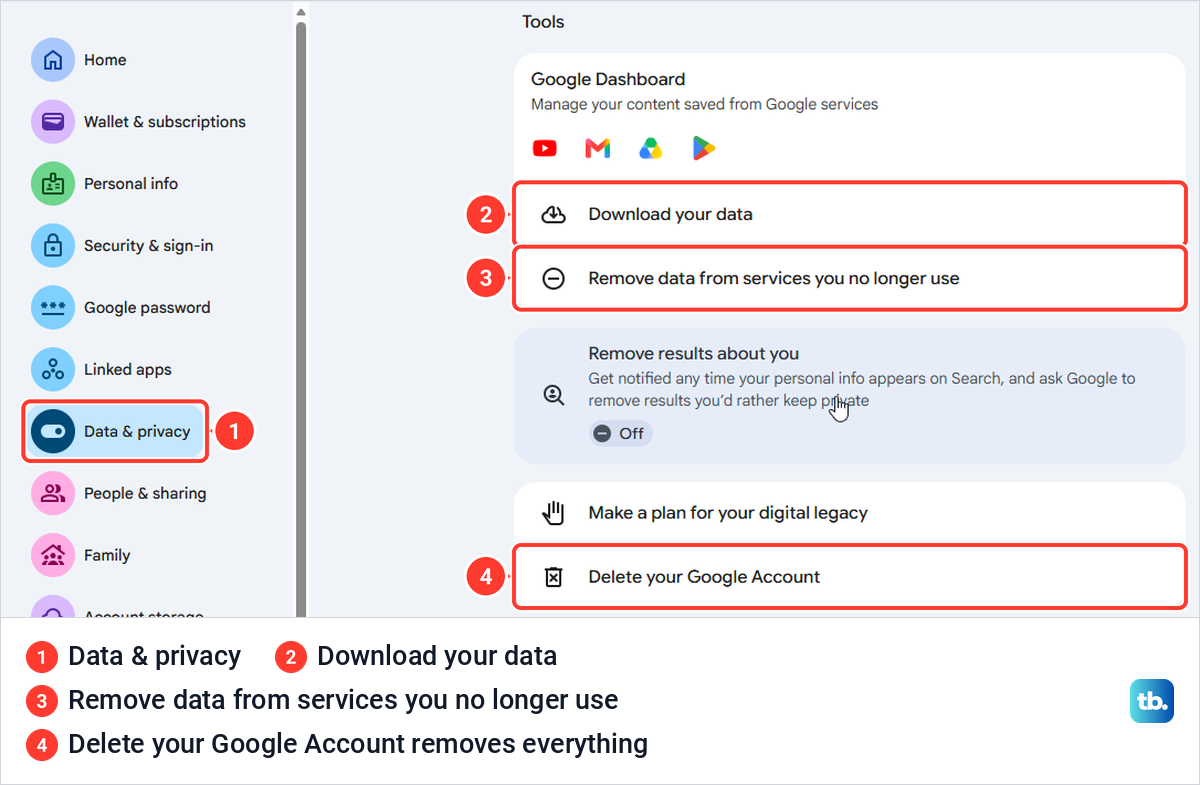1200x785 pixels.
Task: Click the hand icon for digital legacy
Action: (553, 513)
